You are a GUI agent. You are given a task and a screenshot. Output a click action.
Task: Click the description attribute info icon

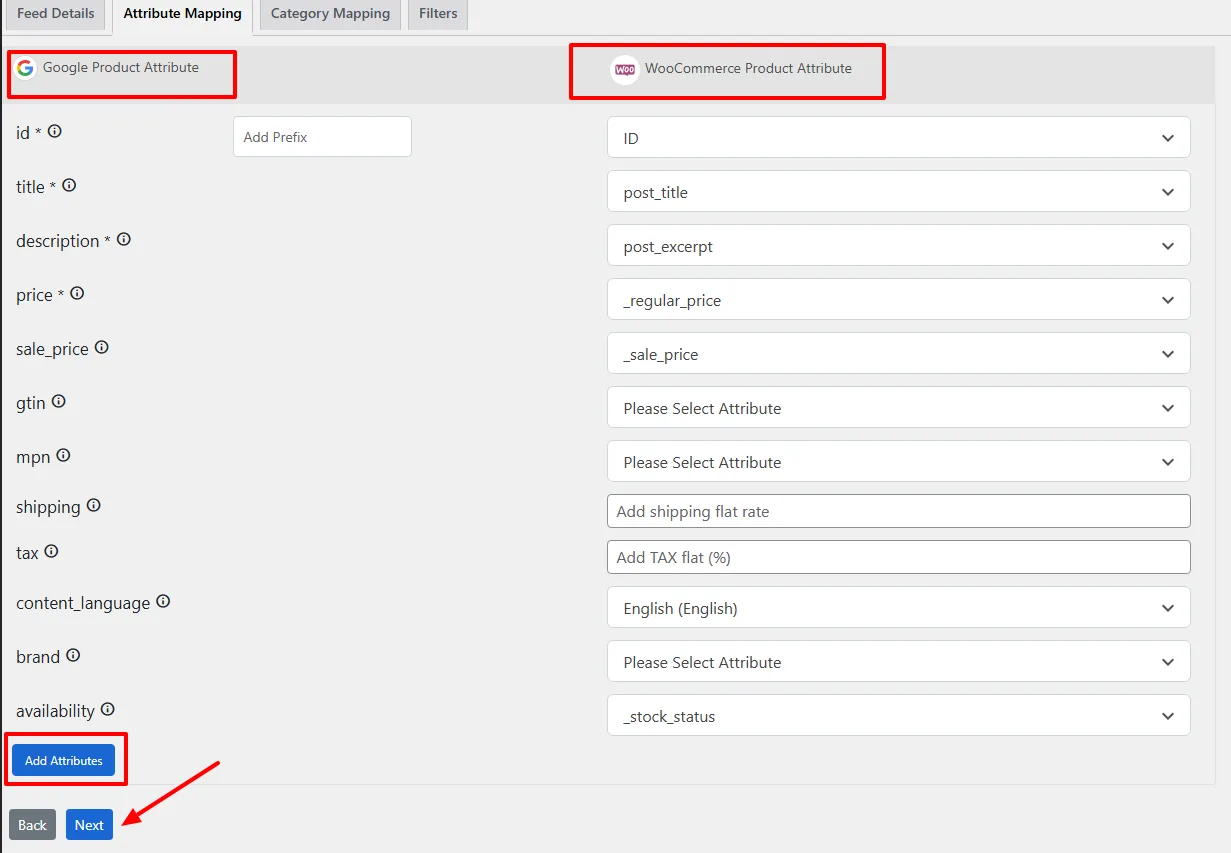click(x=123, y=238)
